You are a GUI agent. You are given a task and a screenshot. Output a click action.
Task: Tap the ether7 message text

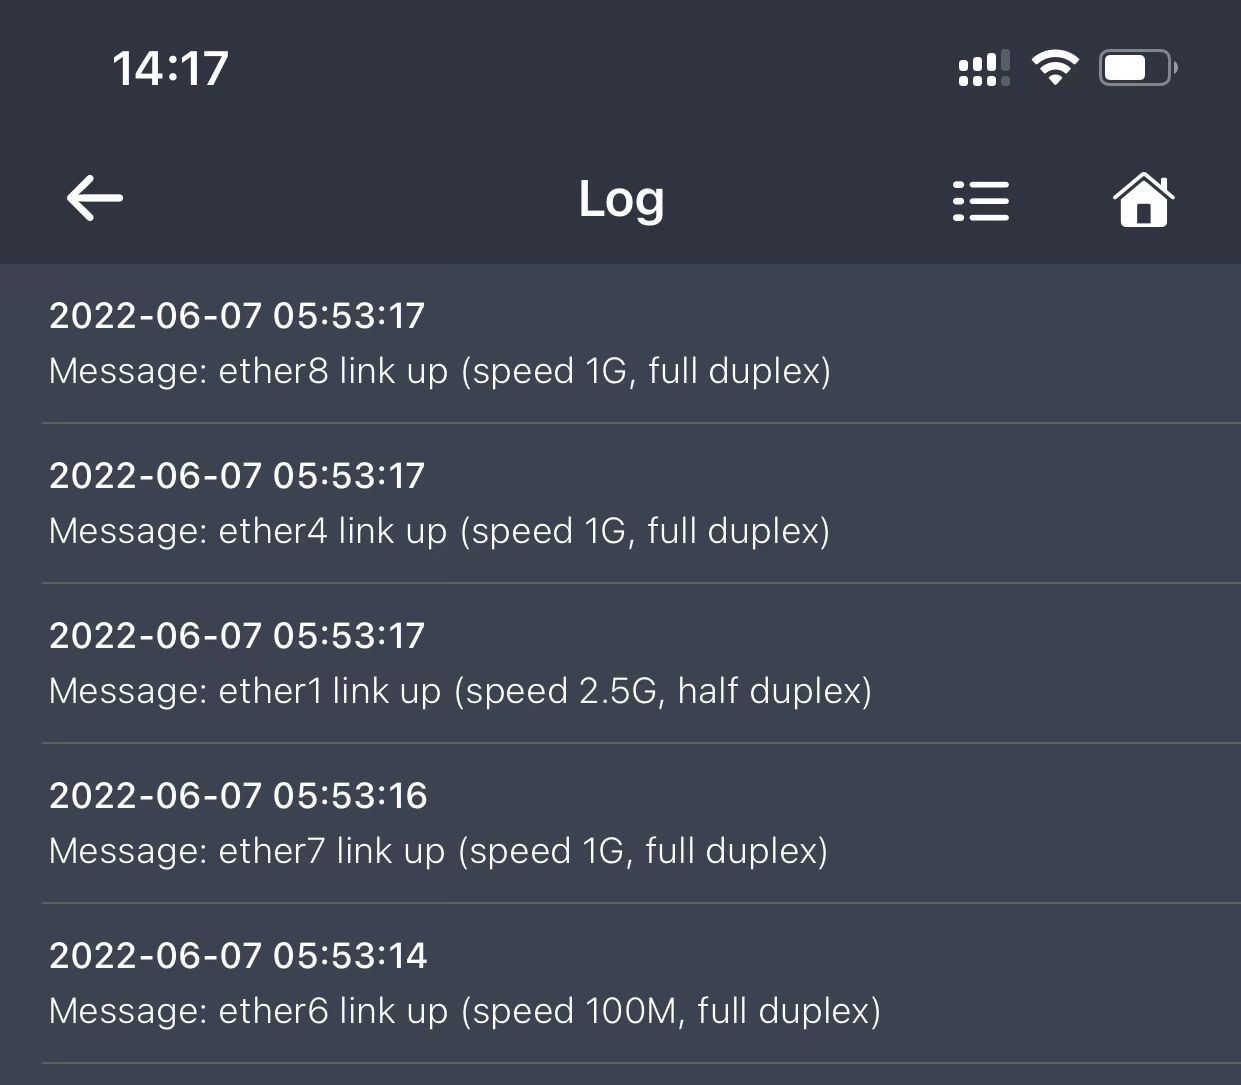coord(438,851)
